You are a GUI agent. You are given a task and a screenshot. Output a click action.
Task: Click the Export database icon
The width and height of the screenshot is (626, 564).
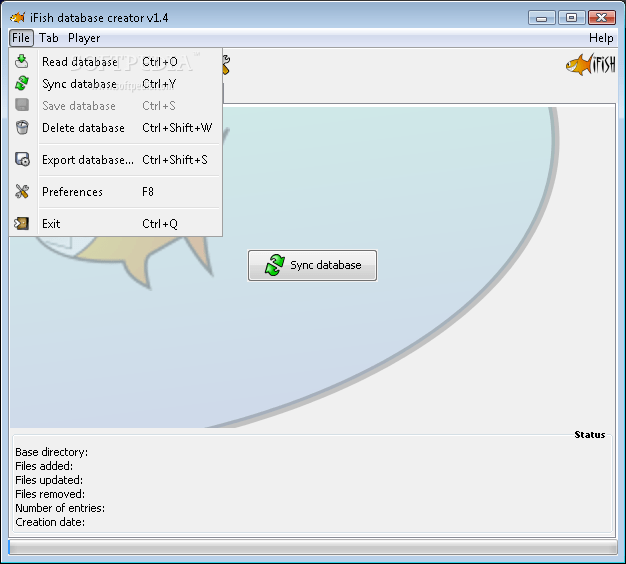(22, 159)
